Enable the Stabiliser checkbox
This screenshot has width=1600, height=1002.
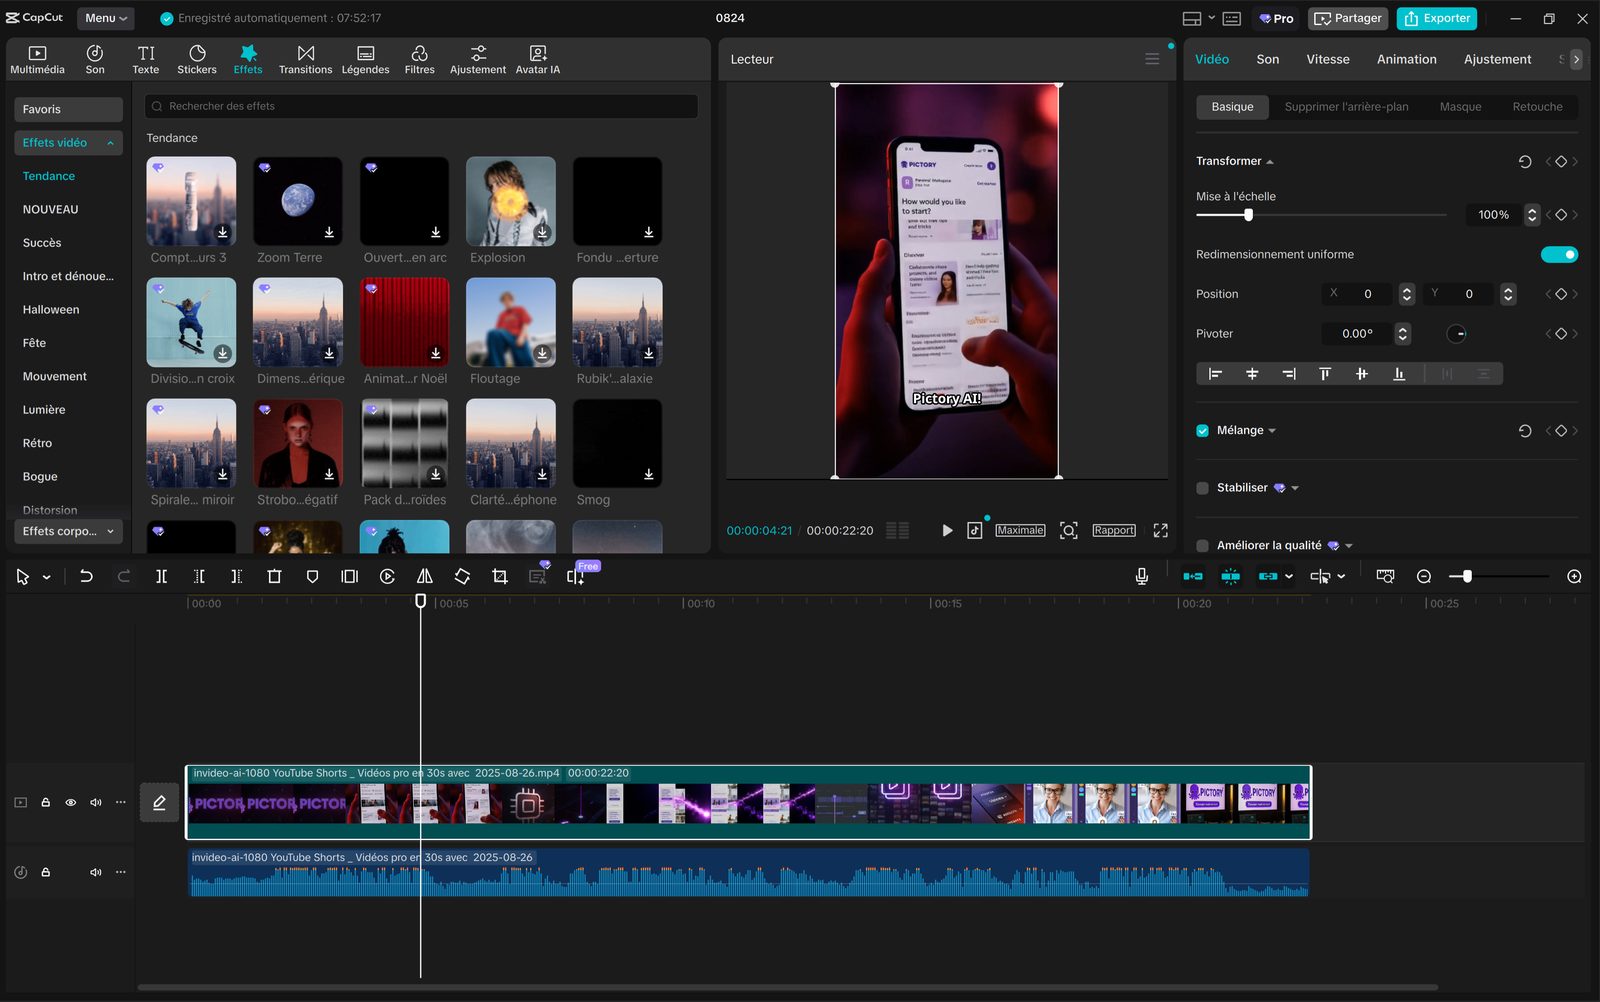coord(1201,487)
